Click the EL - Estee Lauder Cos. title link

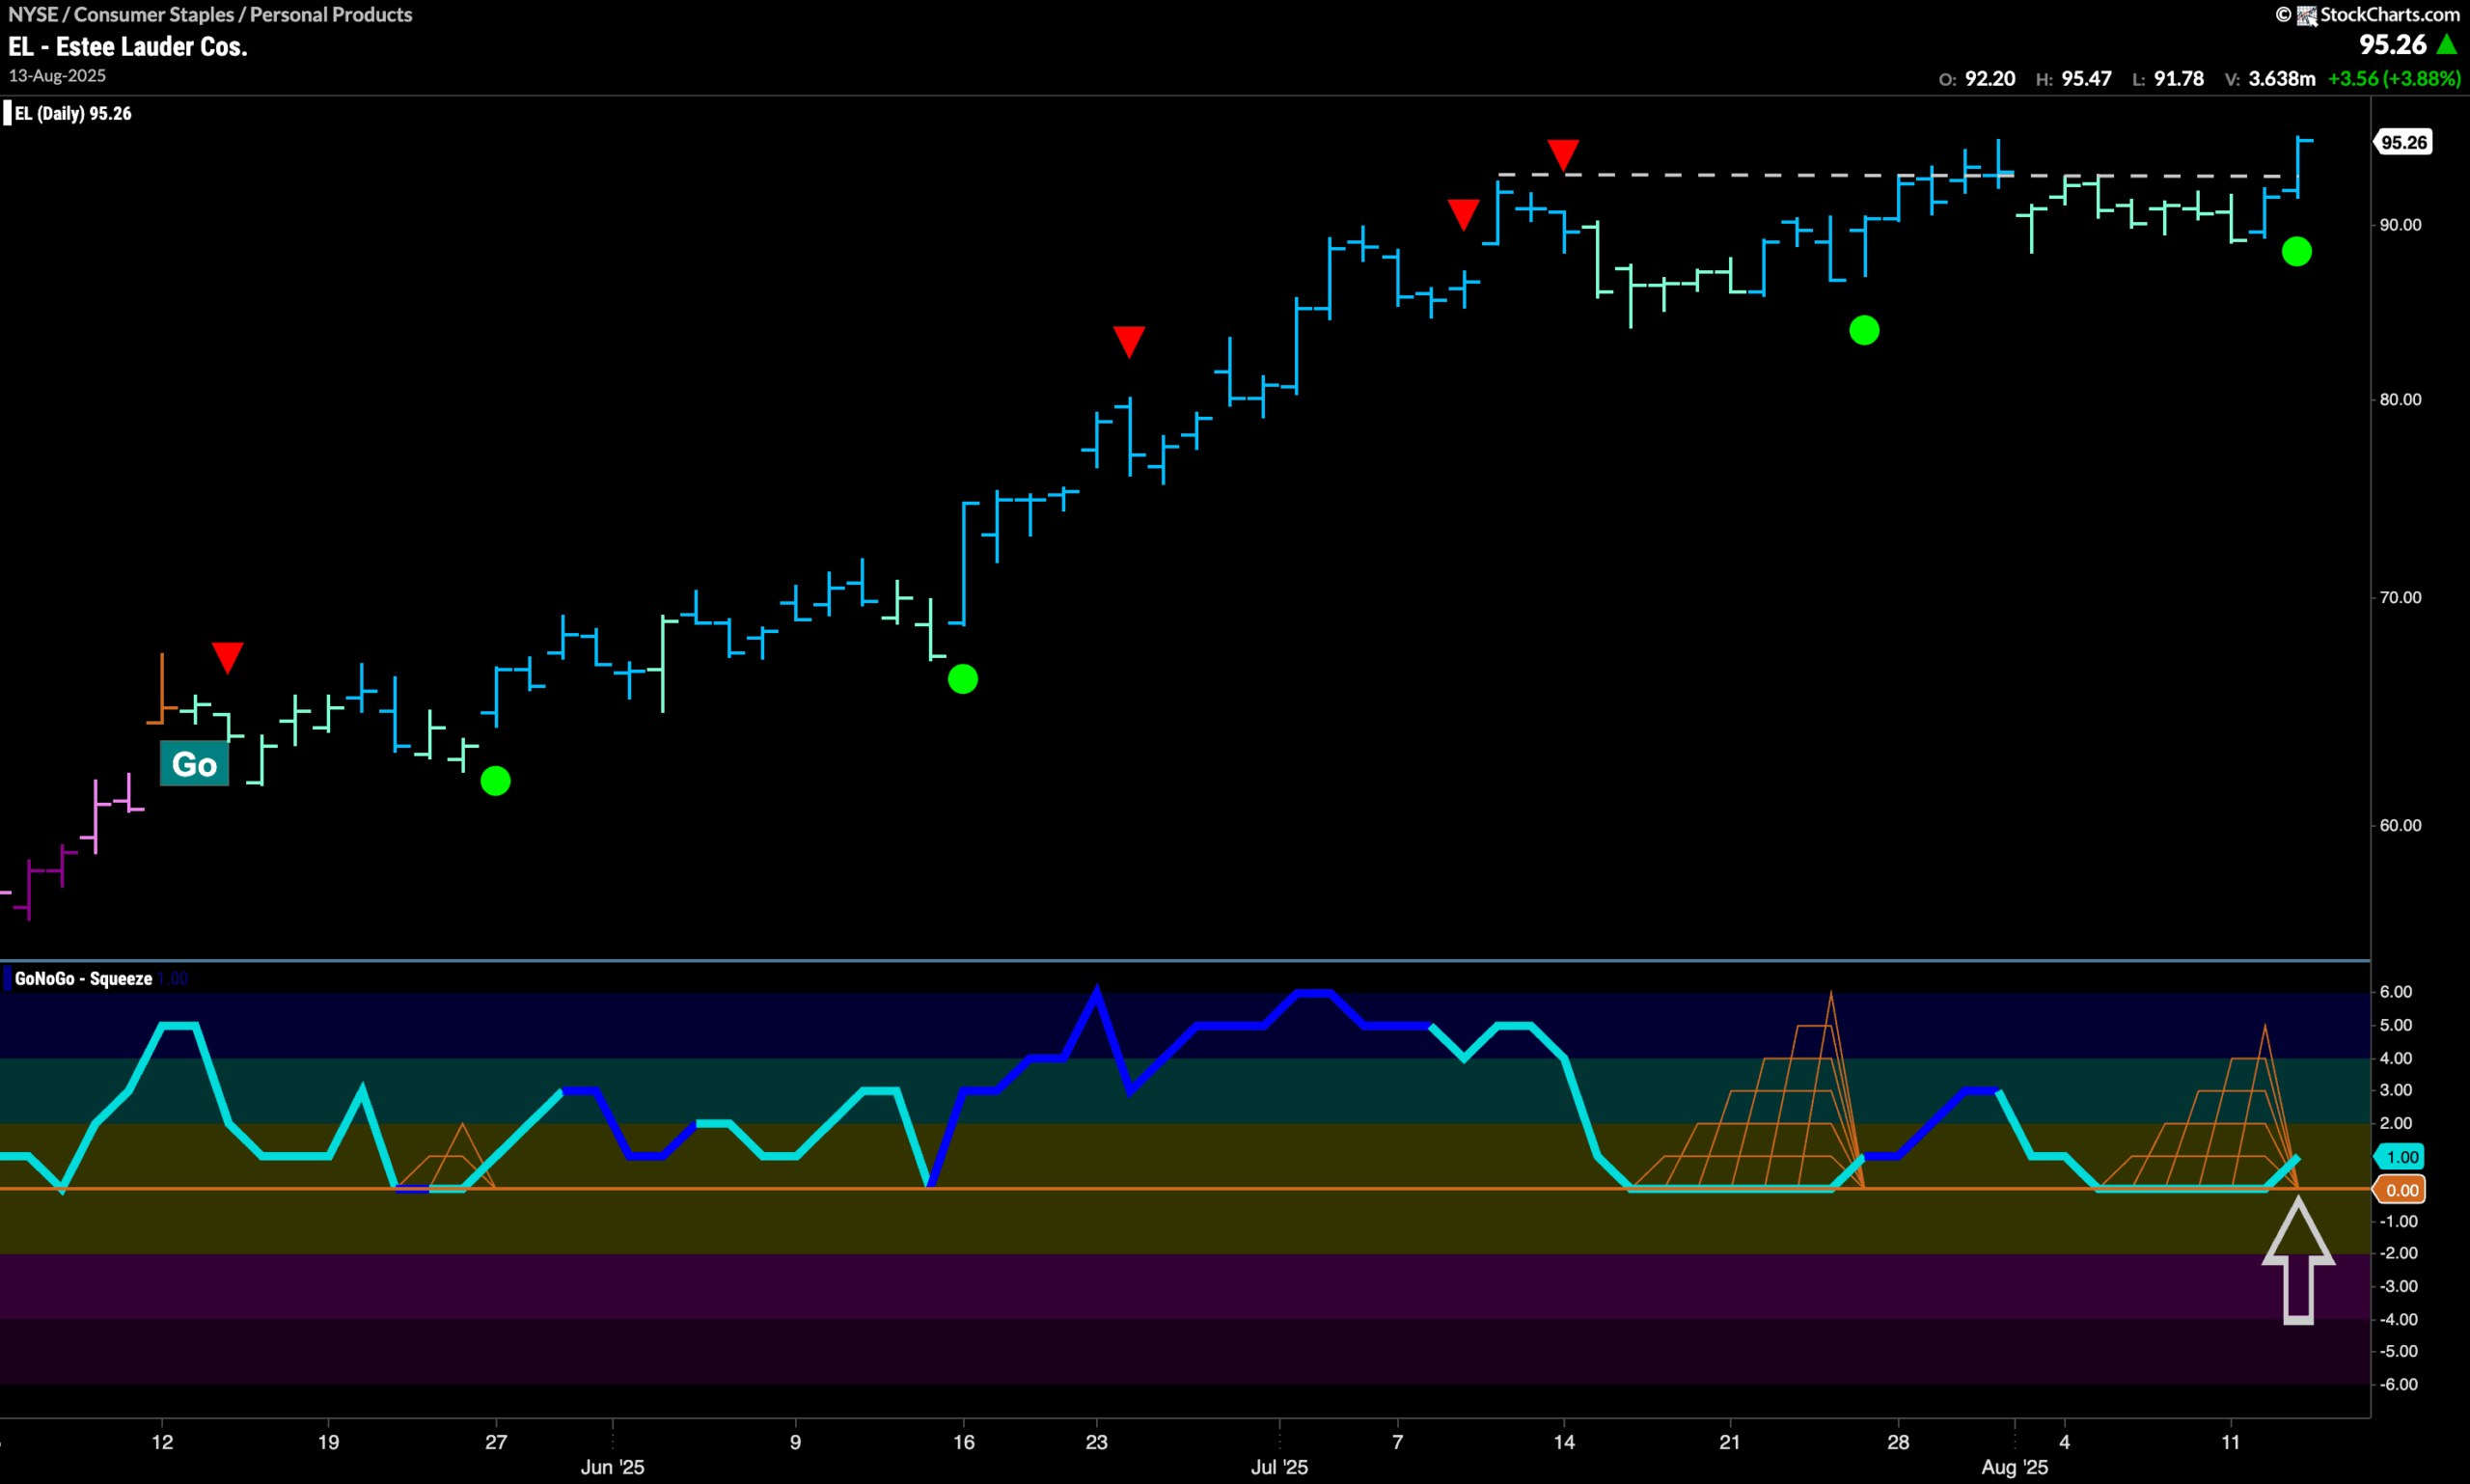128,46
